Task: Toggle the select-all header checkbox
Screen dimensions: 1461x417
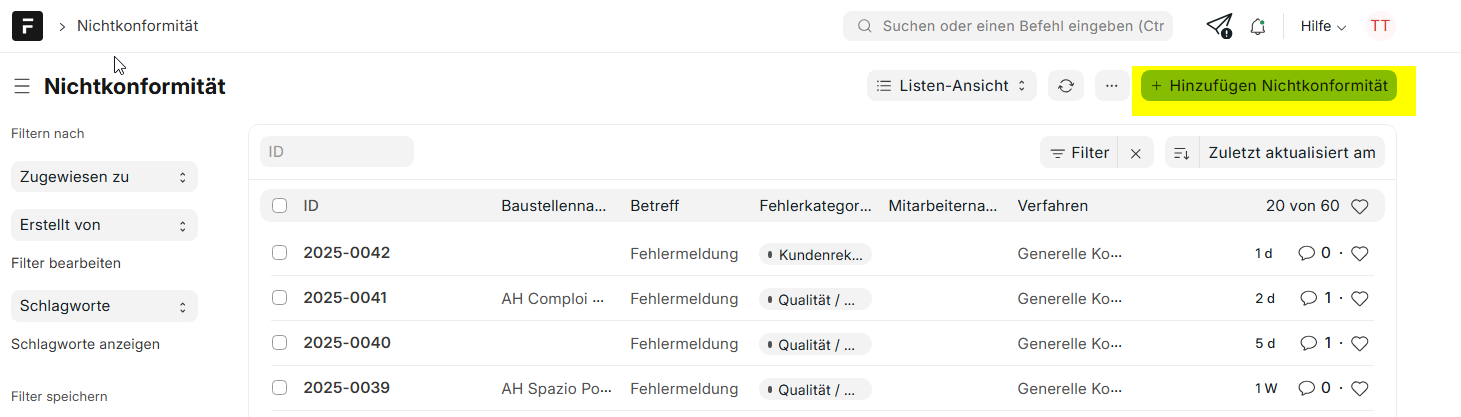Action: pyautogui.click(x=280, y=206)
